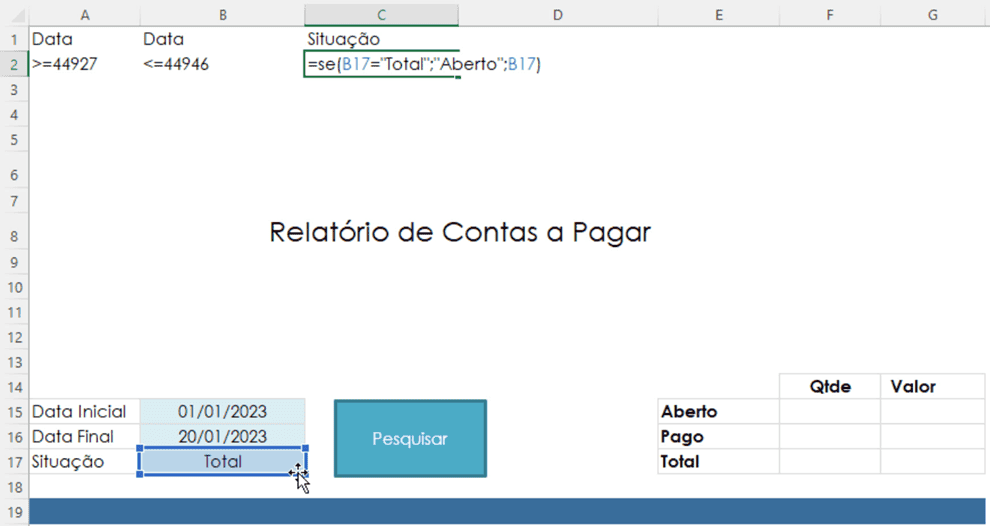
Task: Select the Data Inicial cell 01/01/2023
Action: pos(222,412)
